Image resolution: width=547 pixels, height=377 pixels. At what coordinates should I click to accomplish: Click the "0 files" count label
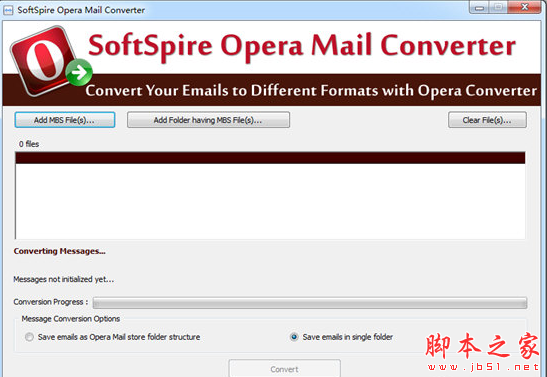(29, 144)
